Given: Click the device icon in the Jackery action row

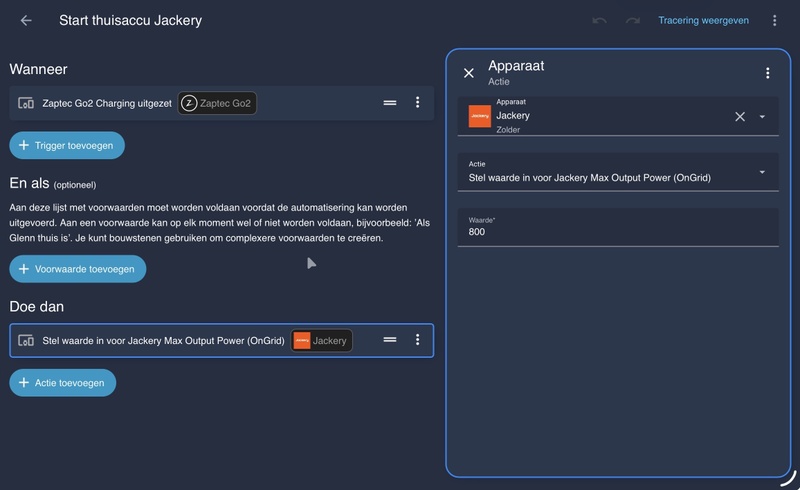Looking at the screenshot, I should tap(26, 340).
